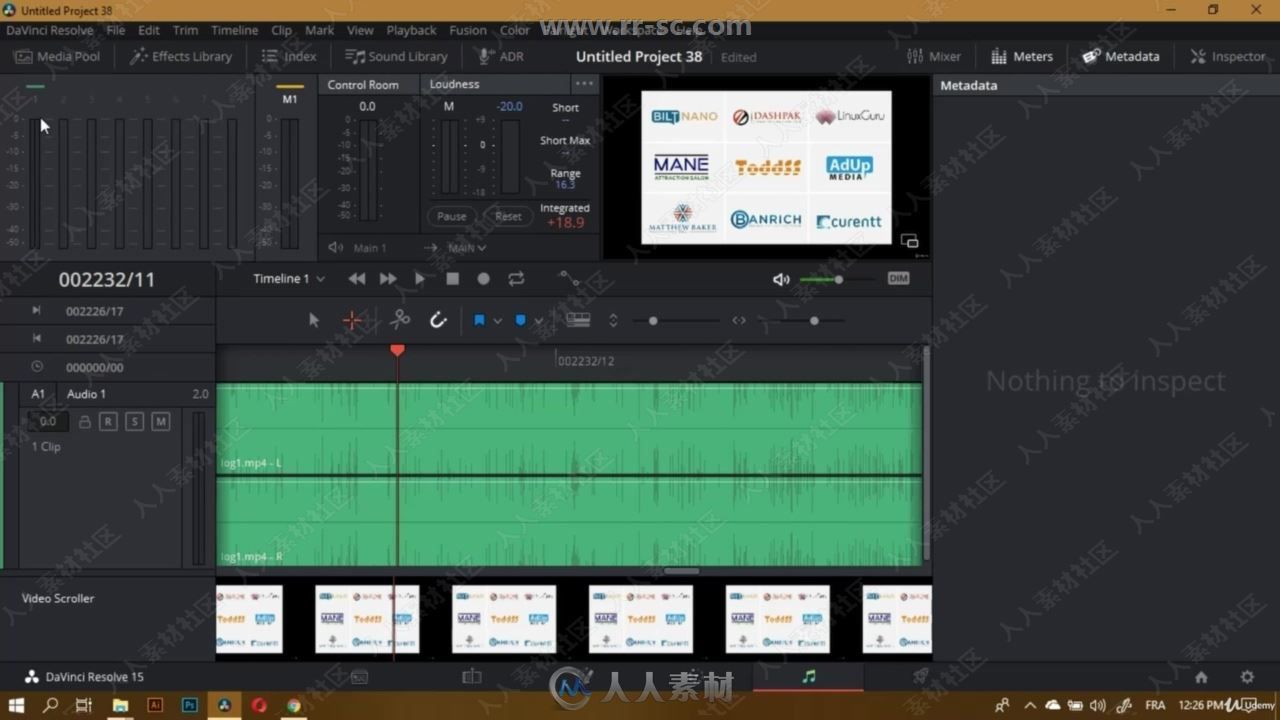This screenshot has height=720, width=1280.
Task: Click the 002232/11 timecode display
Action: [x=107, y=280]
